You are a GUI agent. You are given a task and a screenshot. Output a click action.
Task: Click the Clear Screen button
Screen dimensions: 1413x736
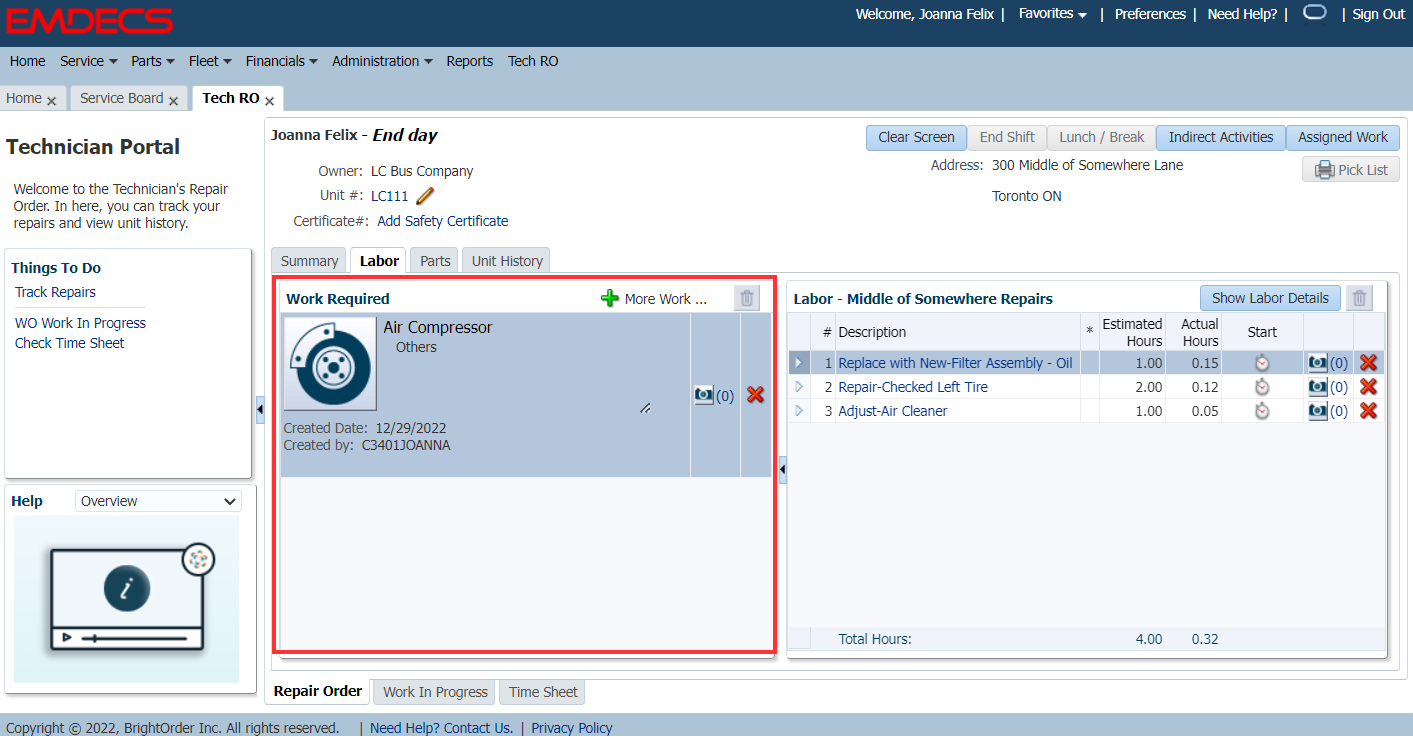click(916, 137)
